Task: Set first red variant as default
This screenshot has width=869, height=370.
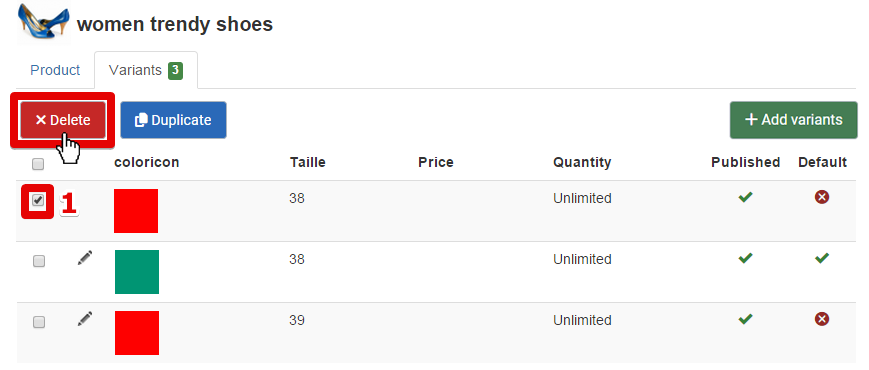Action: [822, 197]
